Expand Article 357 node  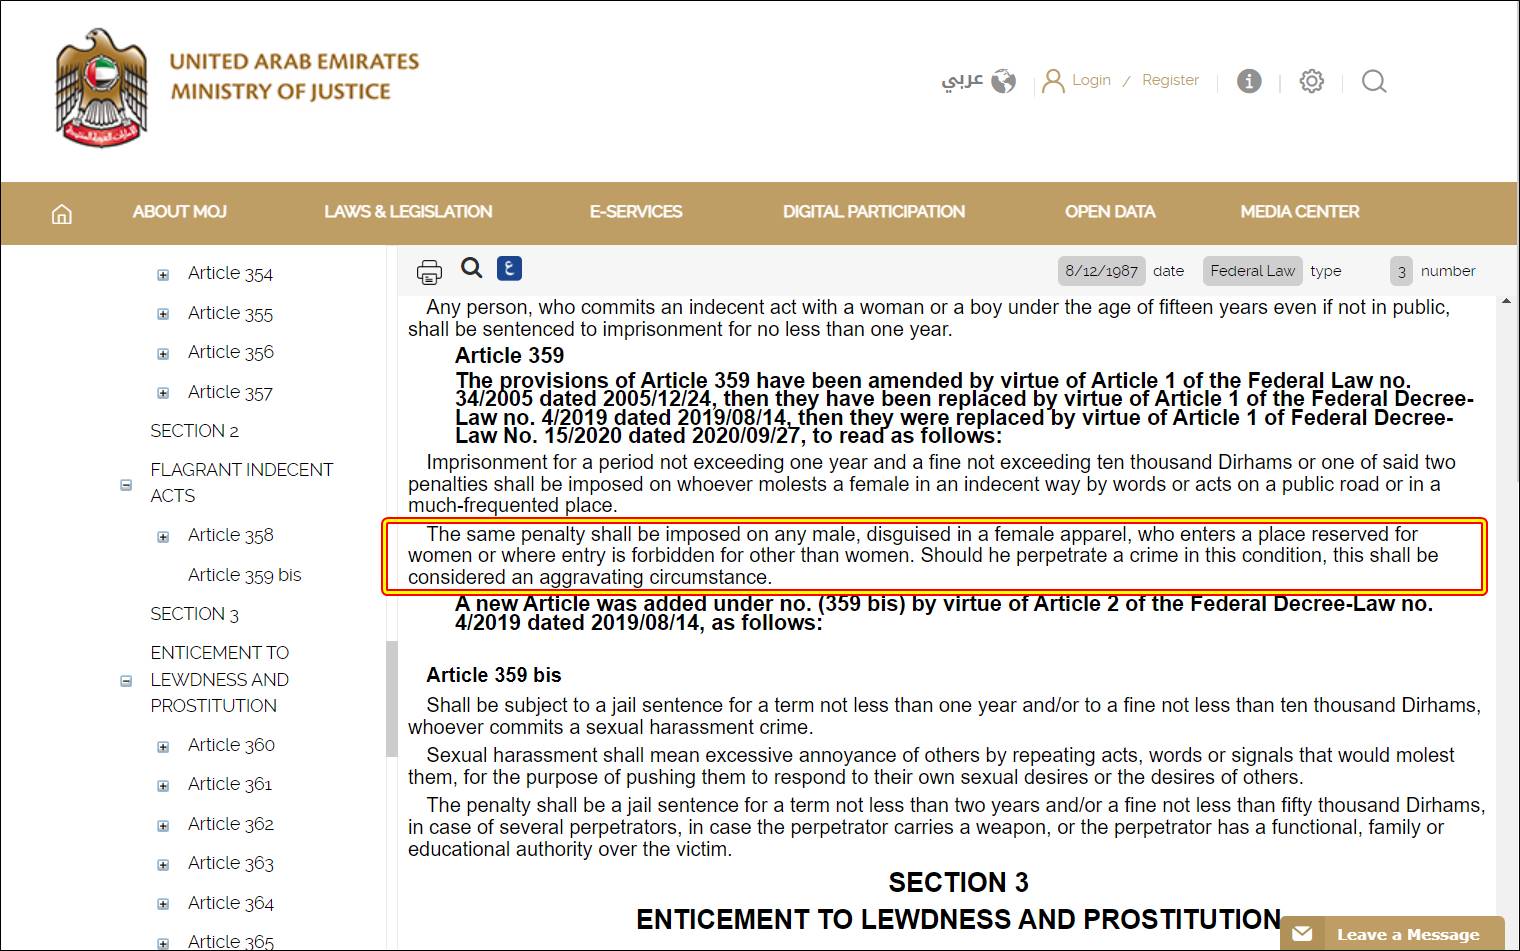[163, 393]
